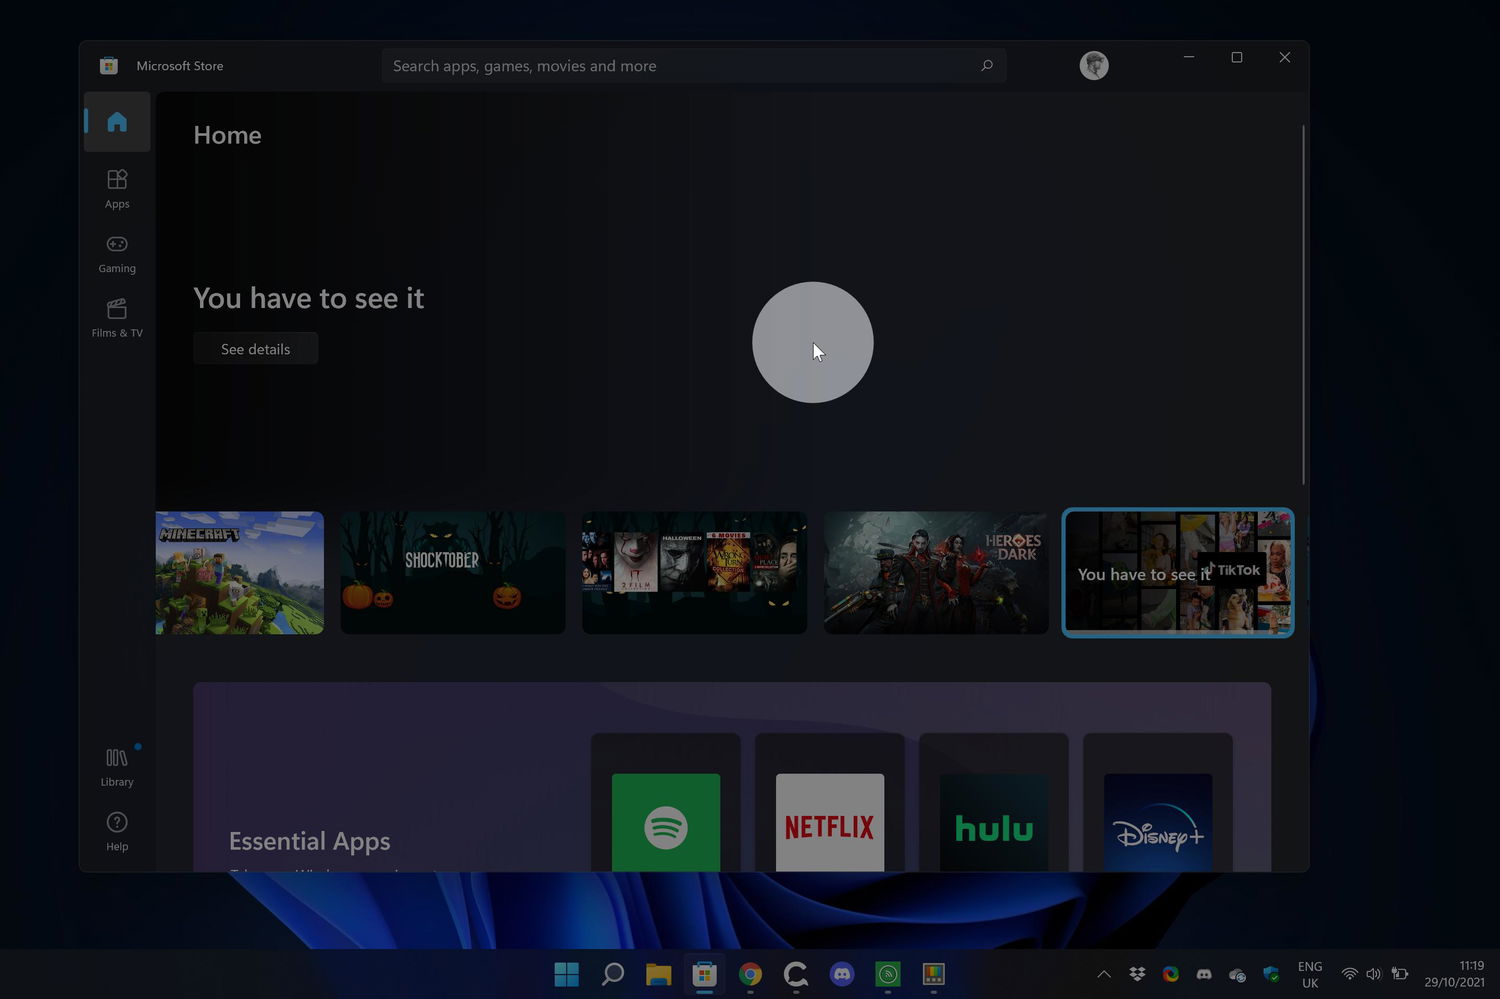Image resolution: width=1500 pixels, height=999 pixels.
Task: Click the vertical scrollbar of the Store page
Action: [1303, 305]
